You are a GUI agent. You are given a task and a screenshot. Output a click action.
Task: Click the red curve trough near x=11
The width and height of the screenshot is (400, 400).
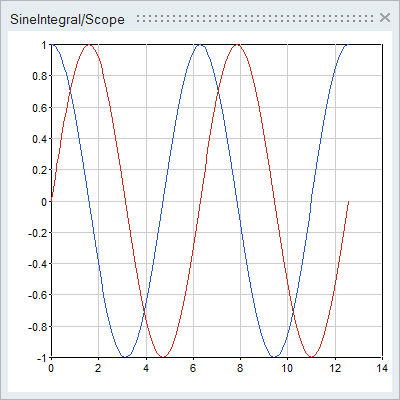(311, 357)
